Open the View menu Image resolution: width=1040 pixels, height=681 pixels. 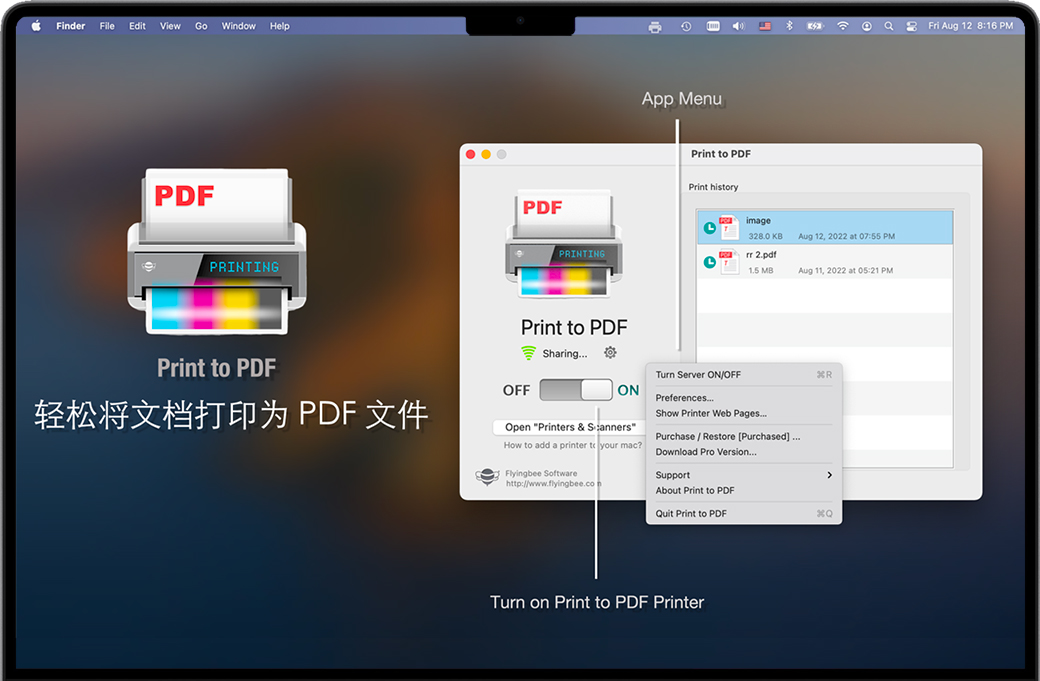170,26
